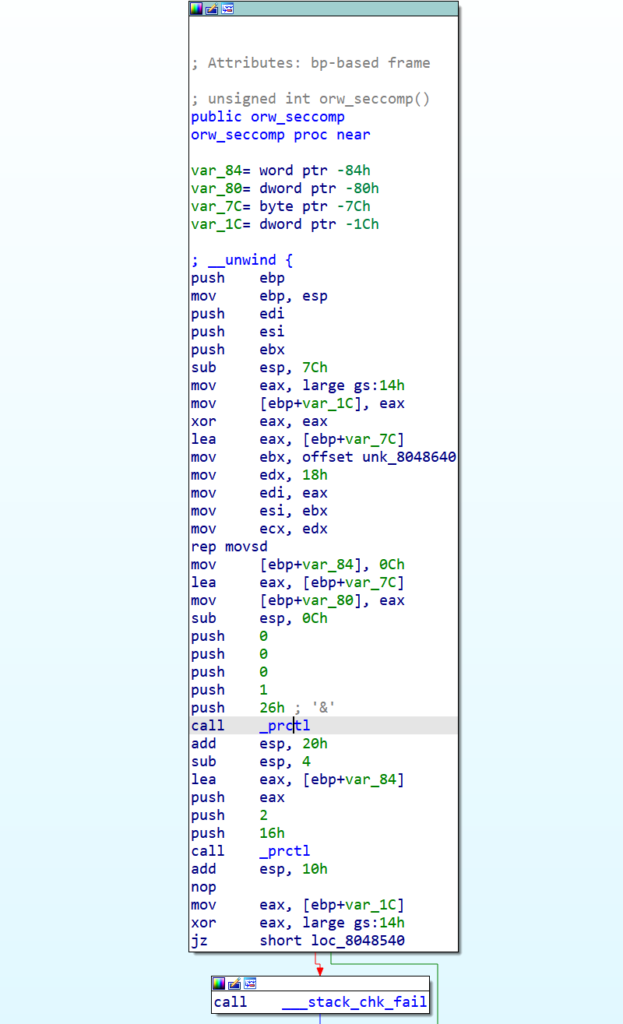623x1024 pixels.
Task: Click the 'push ebp' instruction
Action: [238, 278]
